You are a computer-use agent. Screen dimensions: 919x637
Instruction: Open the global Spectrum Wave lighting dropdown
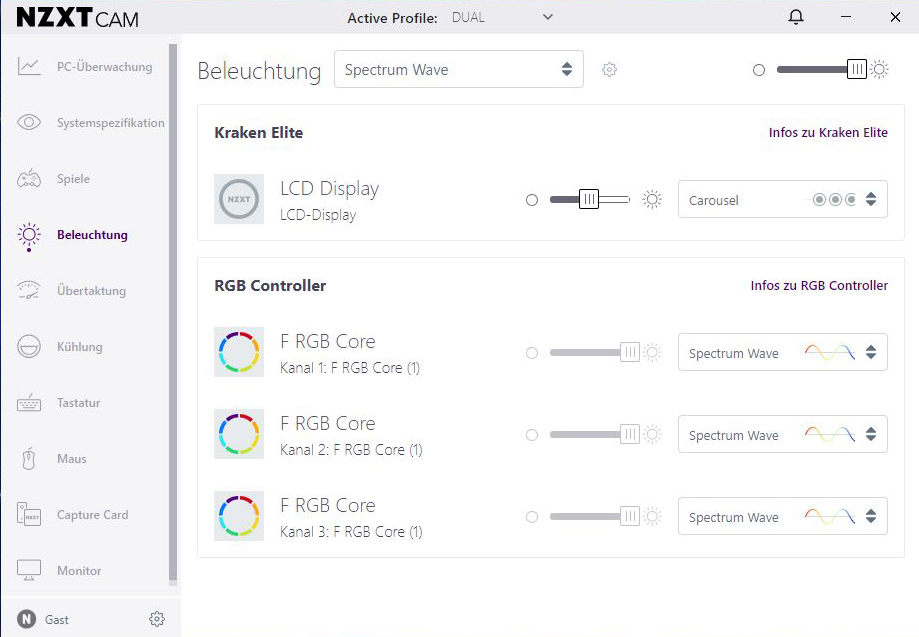(458, 70)
